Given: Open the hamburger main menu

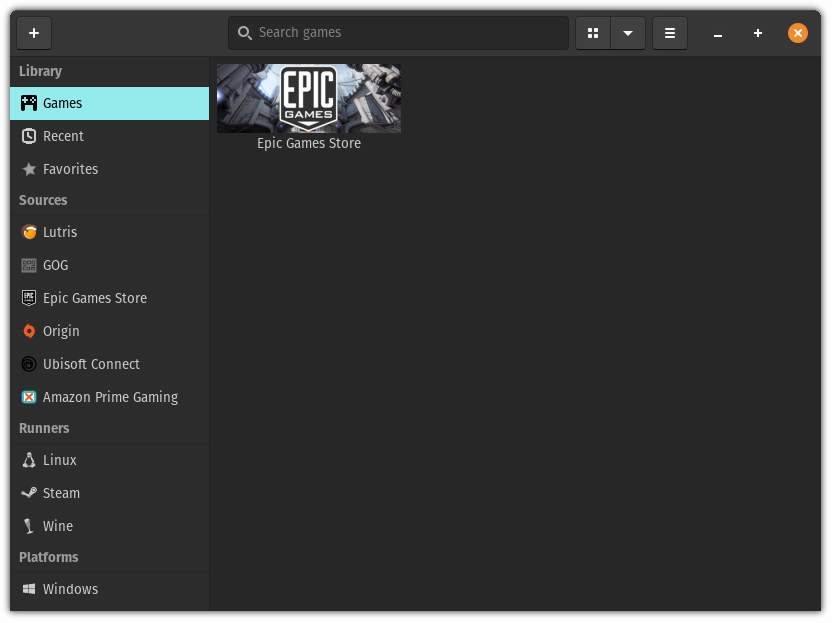Looking at the screenshot, I should (670, 32).
